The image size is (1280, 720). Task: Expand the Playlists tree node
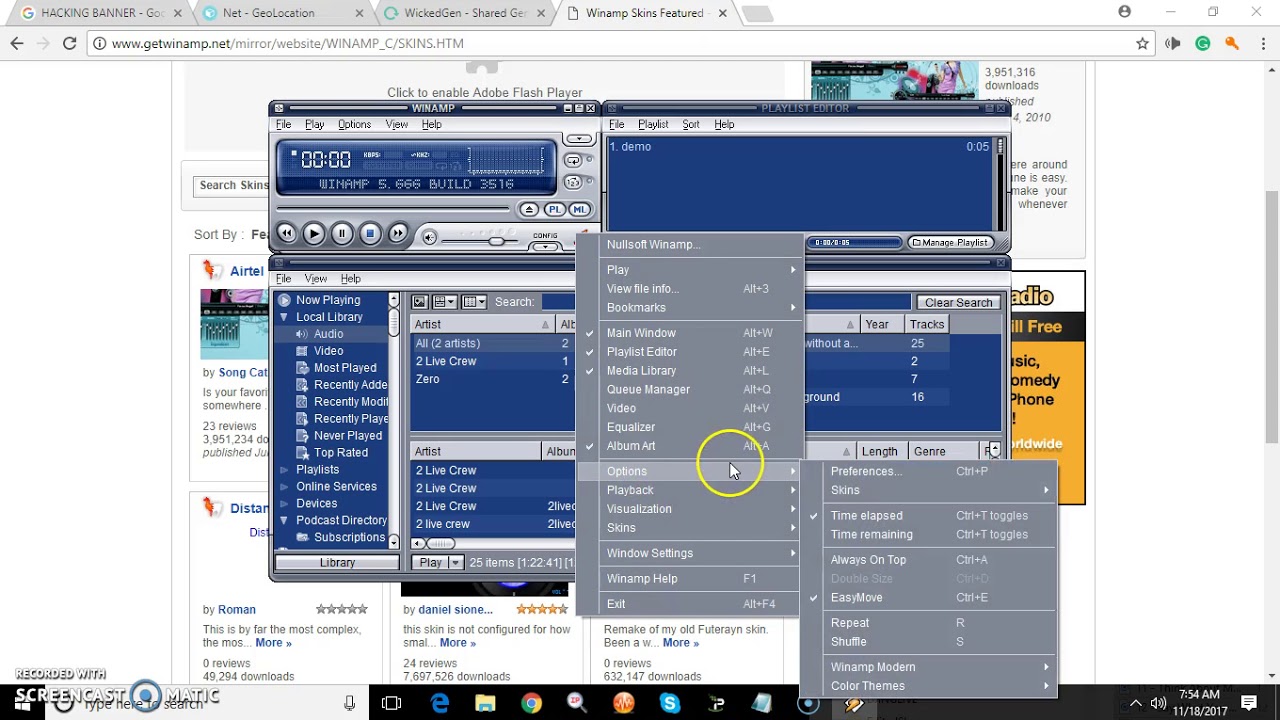[x=284, y=470]
